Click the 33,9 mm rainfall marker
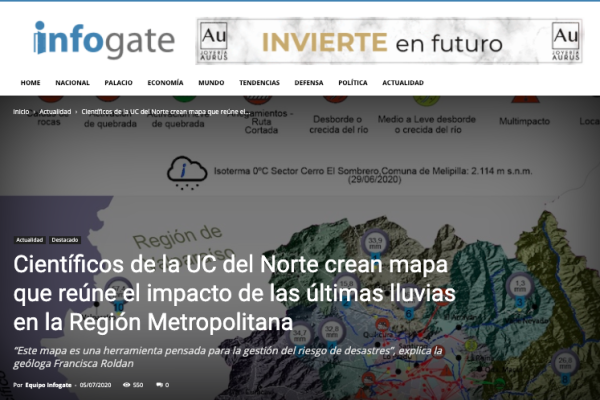 click(375, 243)
